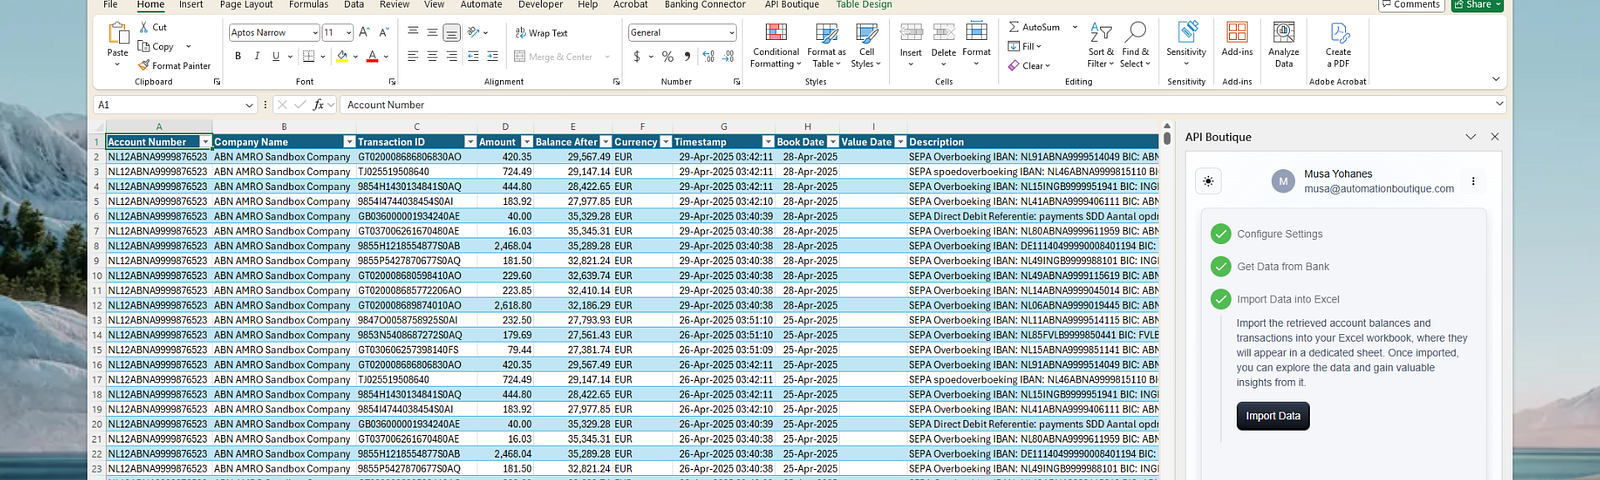This screenshot has width=1600, height=480.
Task: Open the General number format dropdown
Action: pyautogui.click(x=732, y=33)
